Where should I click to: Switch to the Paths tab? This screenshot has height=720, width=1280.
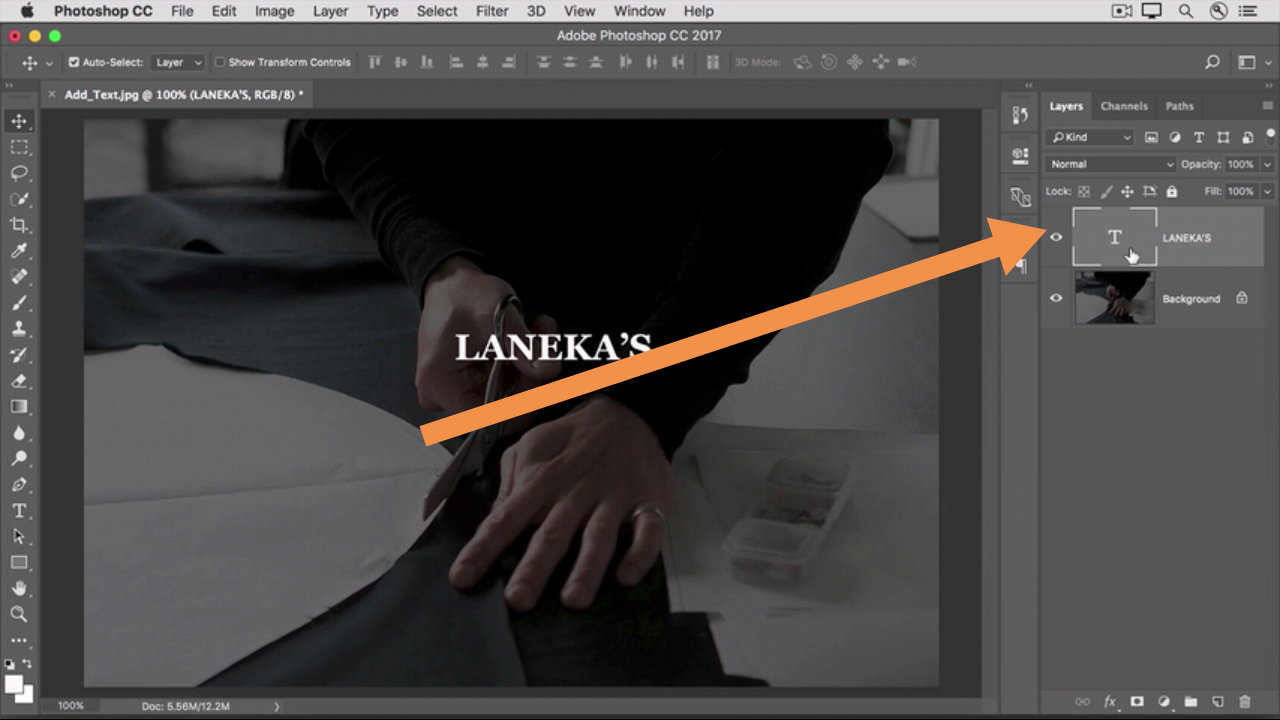click(x=1179, y=106)
